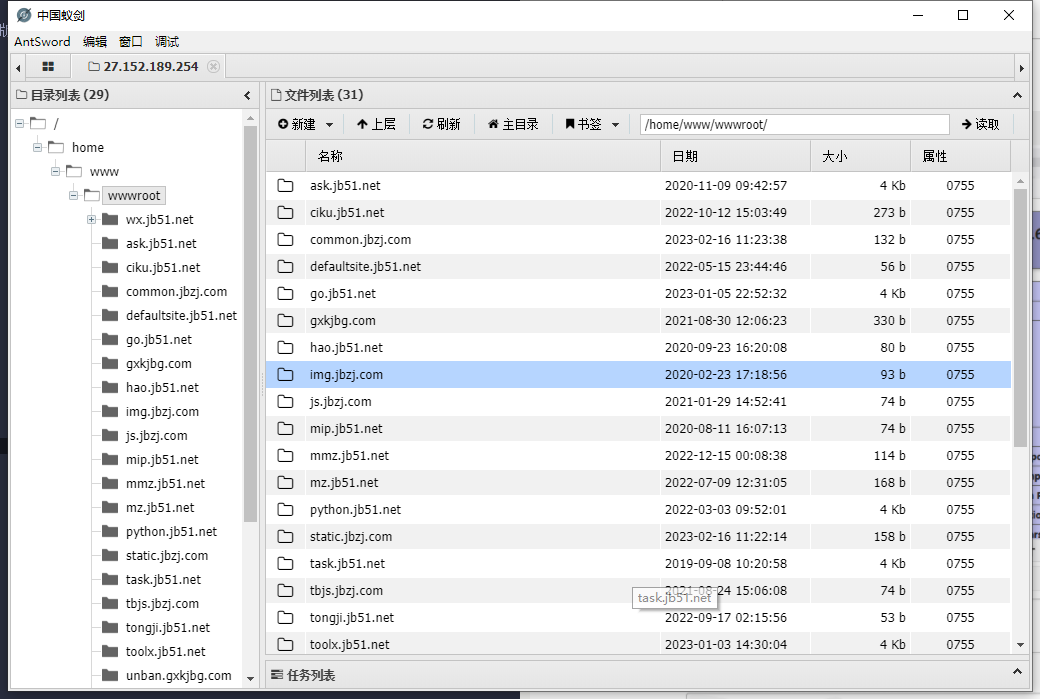The height and width of the screenshot is (699, 1040).
Task: Click folder icon in ciku.jb51.net file row
Action: pos(285,213)
